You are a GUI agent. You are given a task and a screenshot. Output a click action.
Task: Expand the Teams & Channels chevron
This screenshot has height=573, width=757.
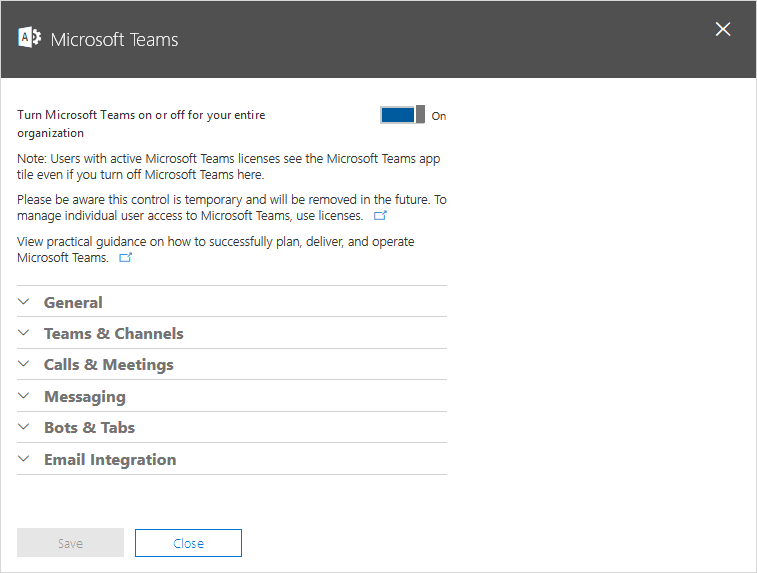coord(24,333)
